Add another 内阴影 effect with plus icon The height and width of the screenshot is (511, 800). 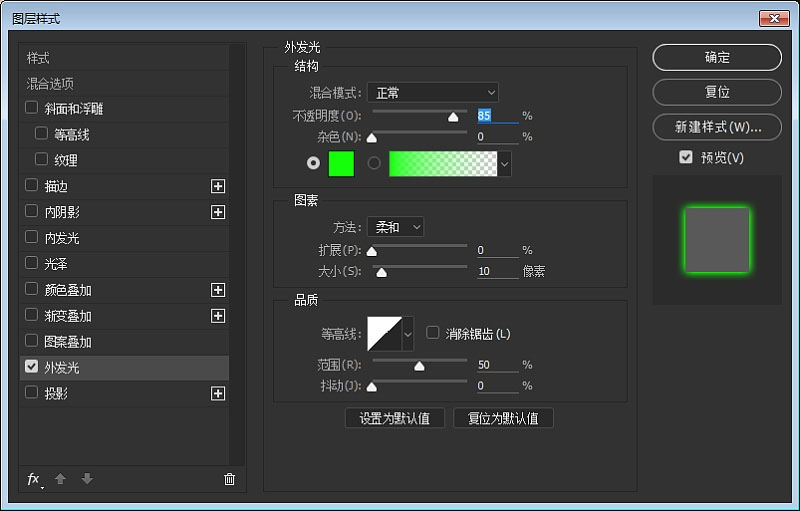(218, 212)
